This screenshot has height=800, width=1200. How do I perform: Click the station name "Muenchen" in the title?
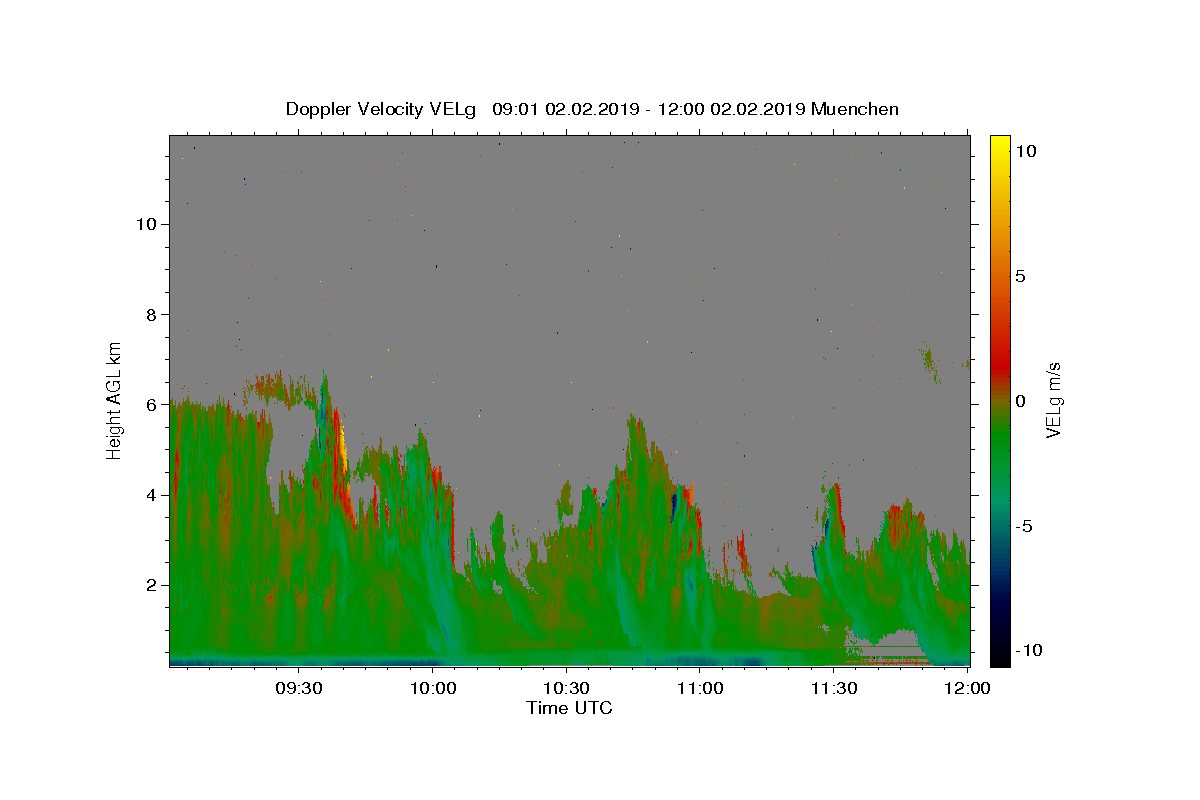pos(855,109)
